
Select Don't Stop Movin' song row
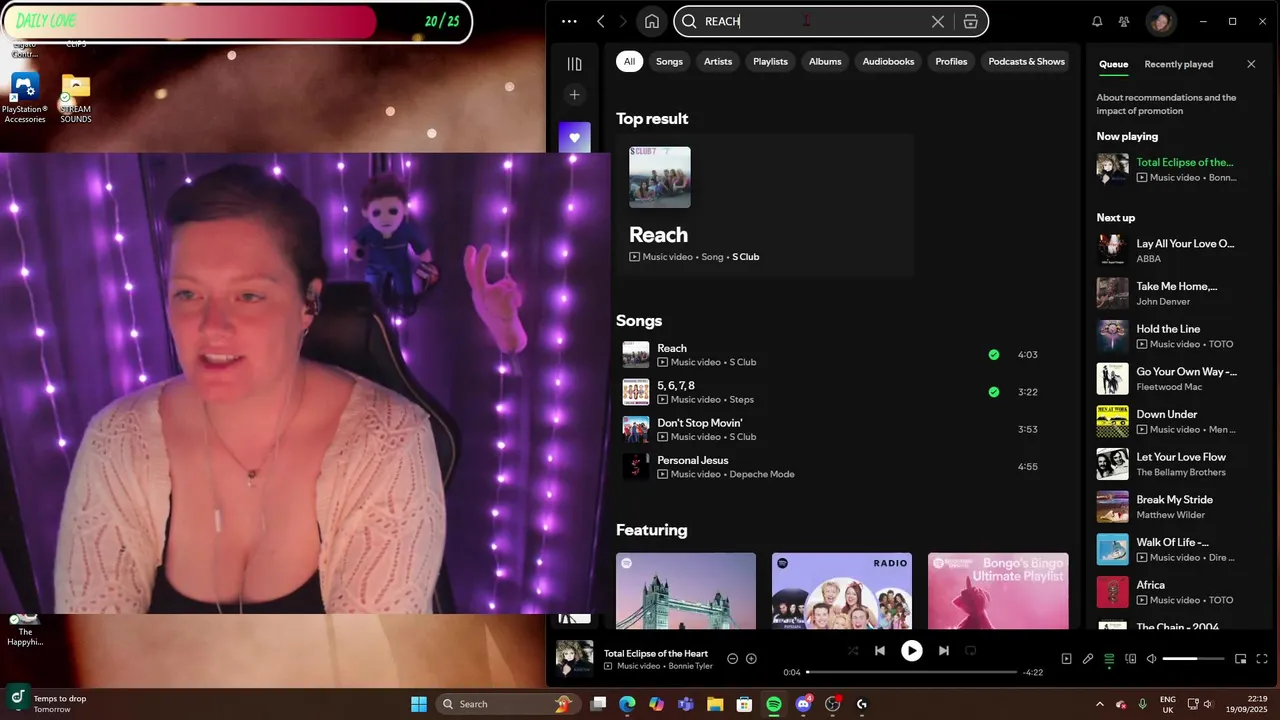(x=830, y=429)
